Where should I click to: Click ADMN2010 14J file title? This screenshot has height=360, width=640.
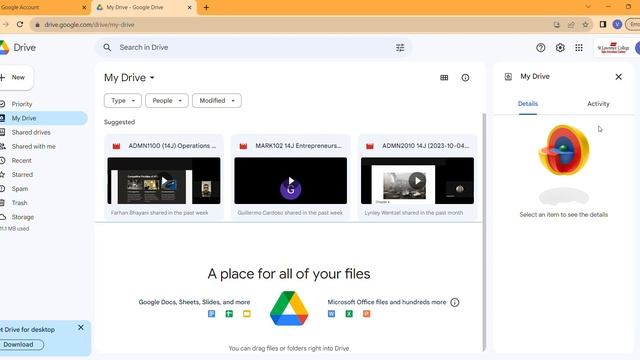coord(426,146)
